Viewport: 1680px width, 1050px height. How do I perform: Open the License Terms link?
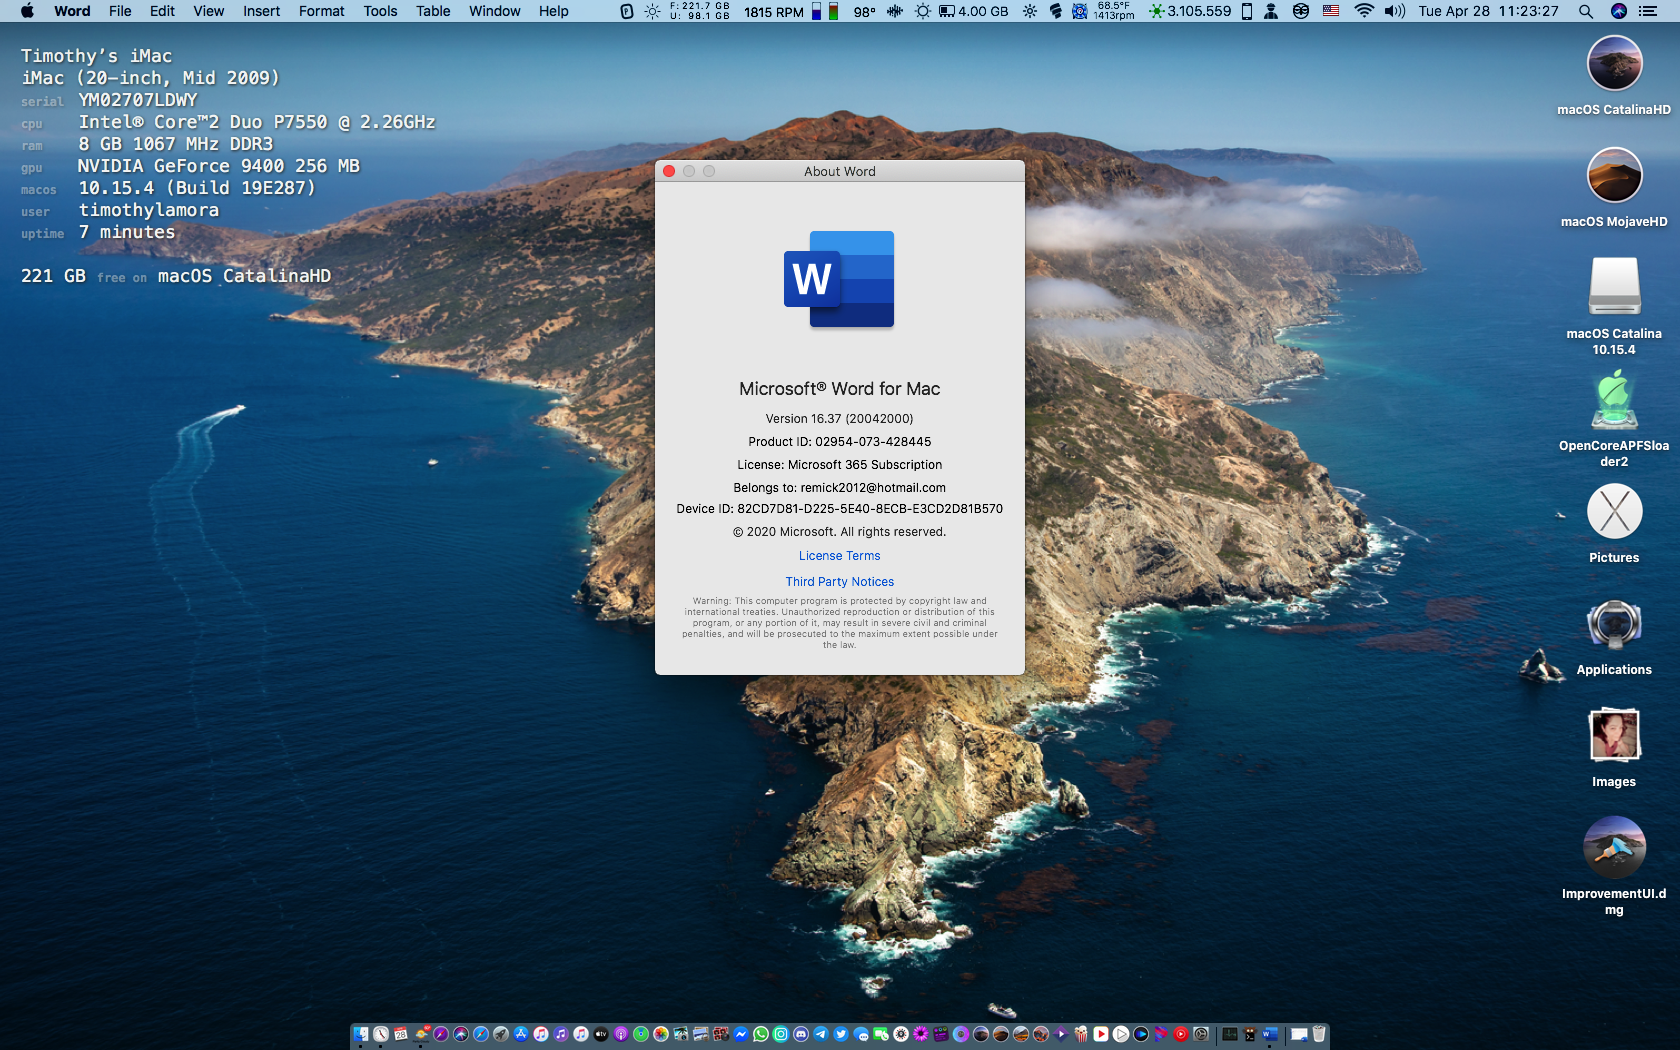[x=839, y=556]
